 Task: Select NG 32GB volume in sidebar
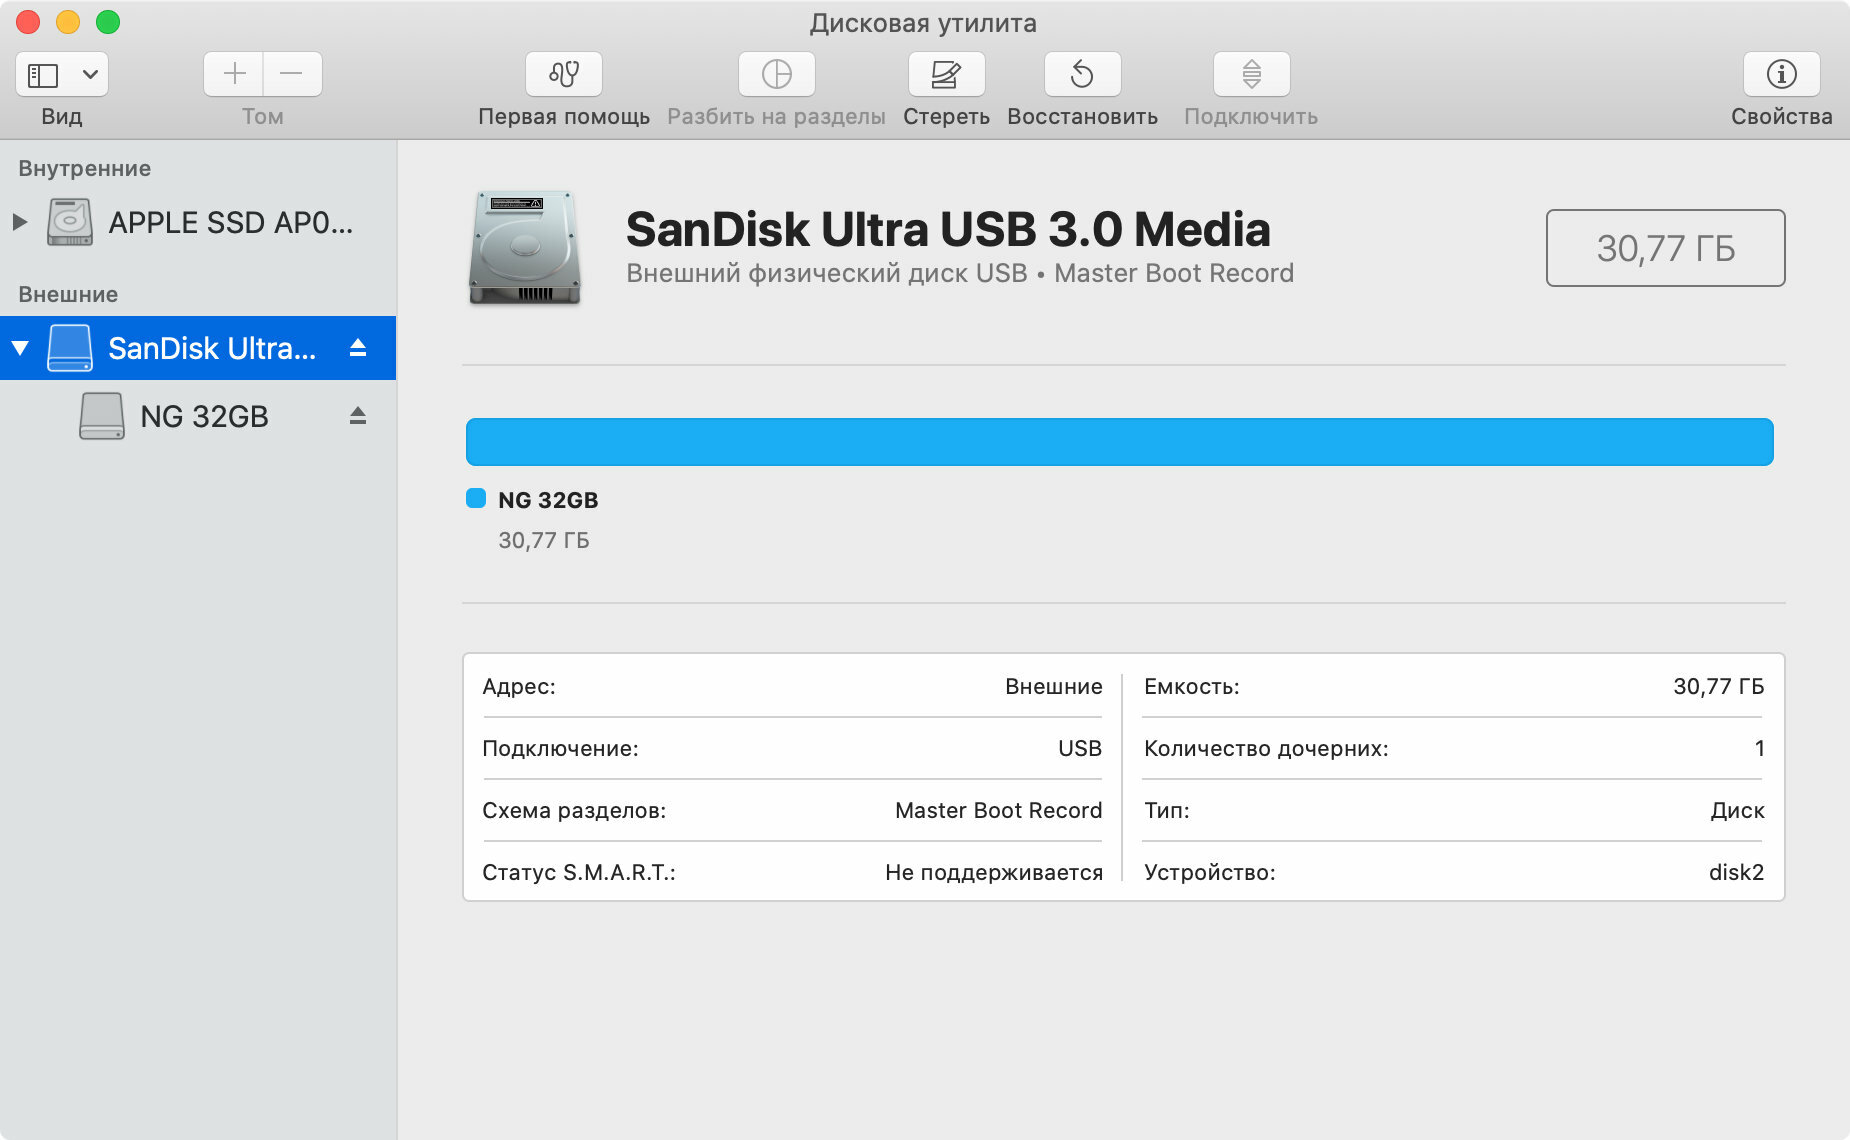pyautogui.click(x=198, y=416)
